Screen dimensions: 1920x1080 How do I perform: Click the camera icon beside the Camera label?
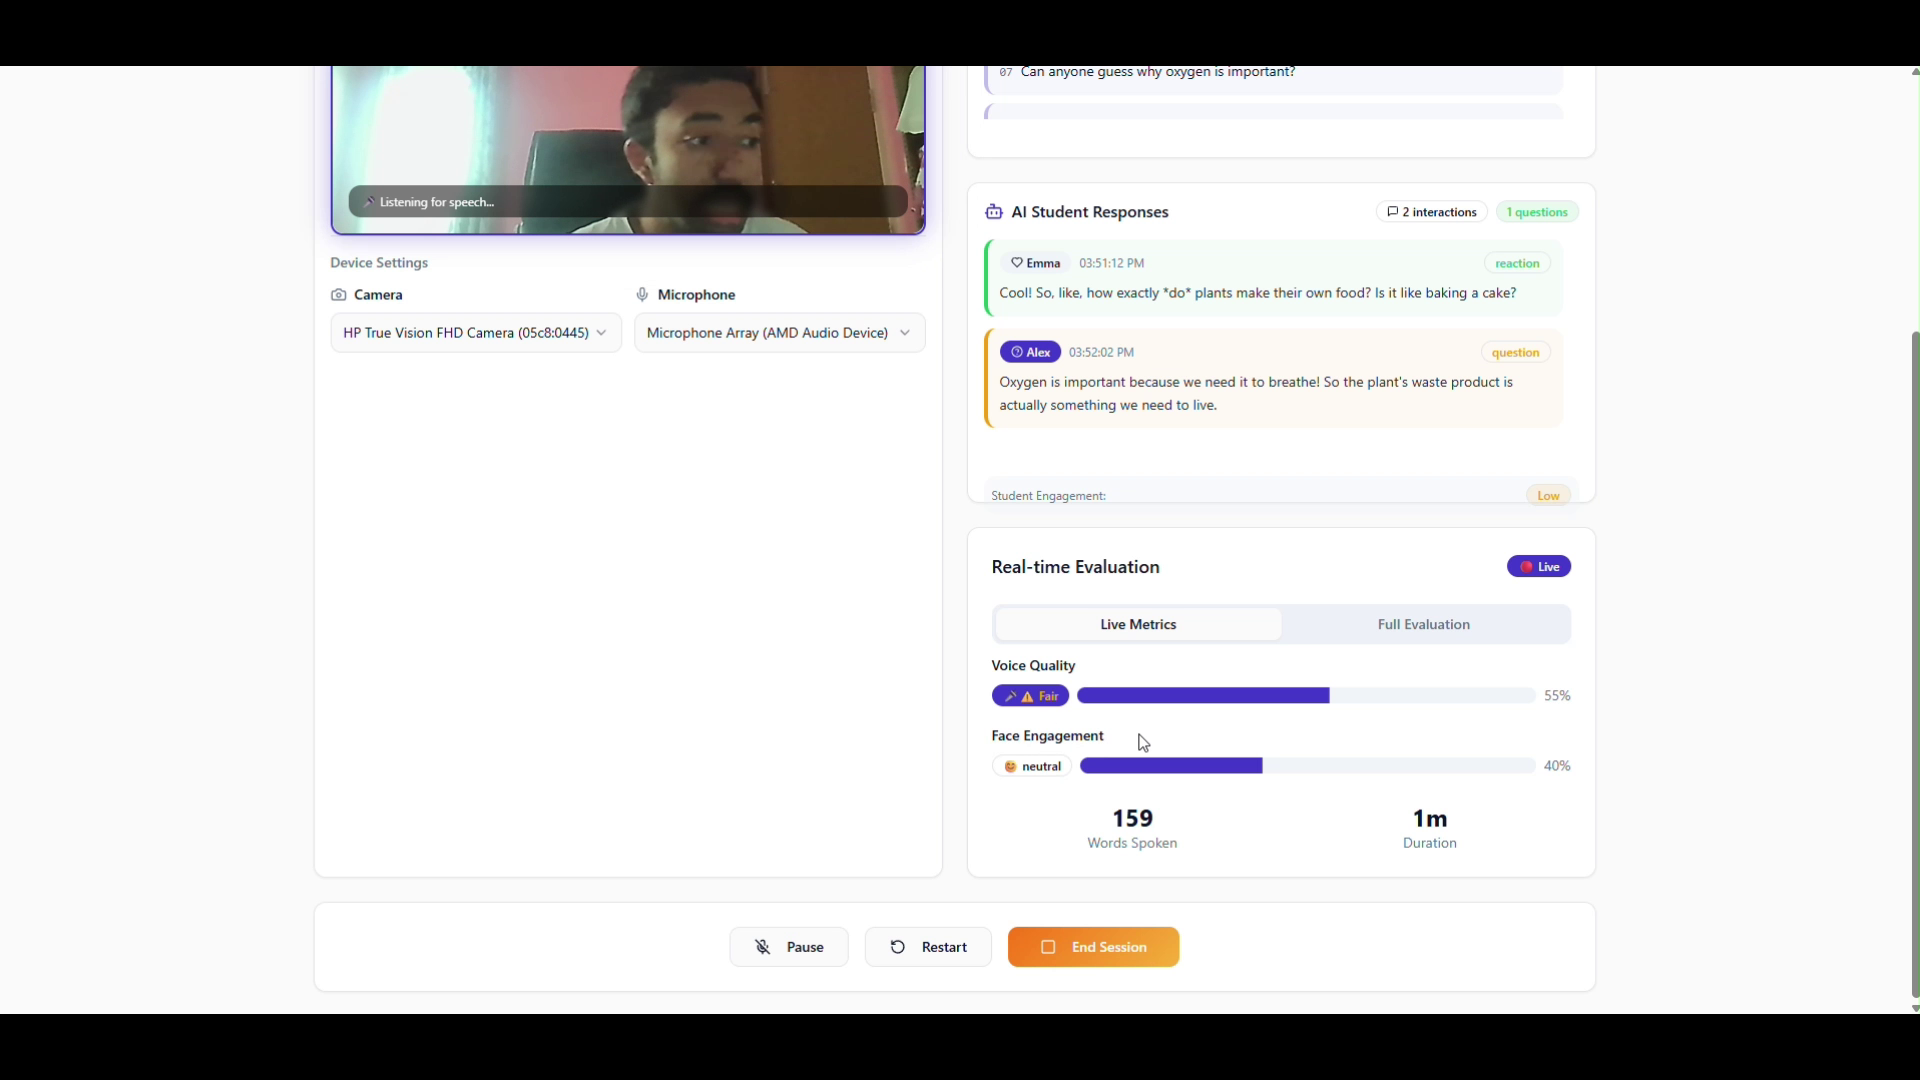click(339, 295)
